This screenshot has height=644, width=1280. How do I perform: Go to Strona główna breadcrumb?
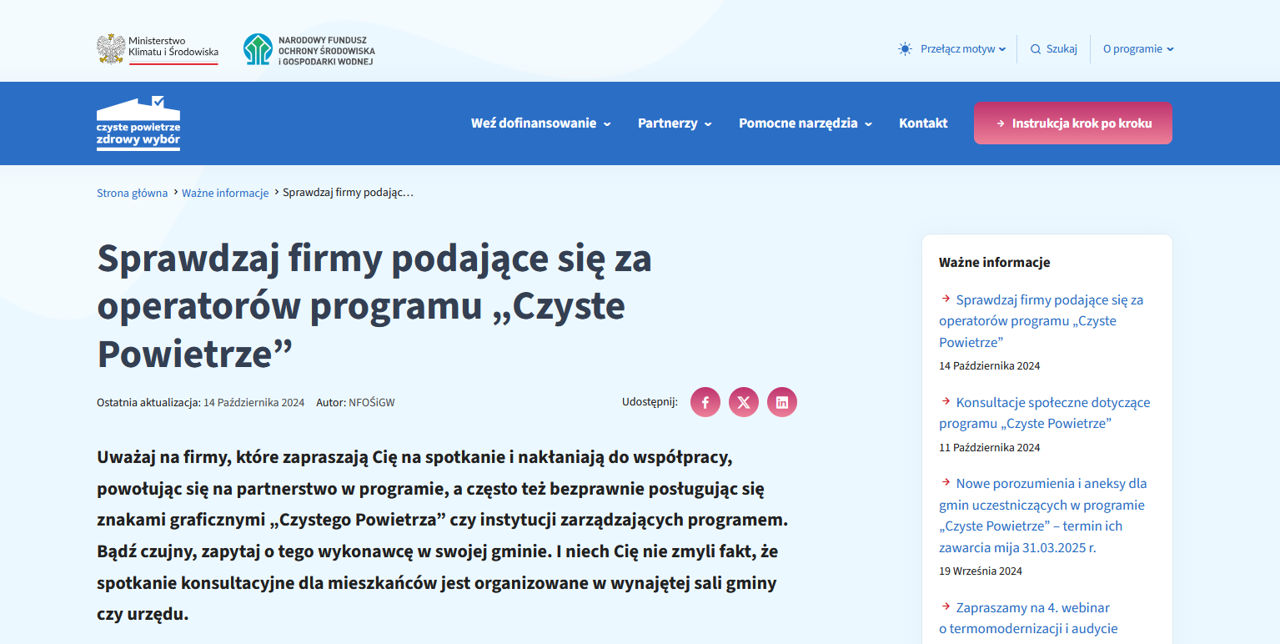tap(132, 193)
